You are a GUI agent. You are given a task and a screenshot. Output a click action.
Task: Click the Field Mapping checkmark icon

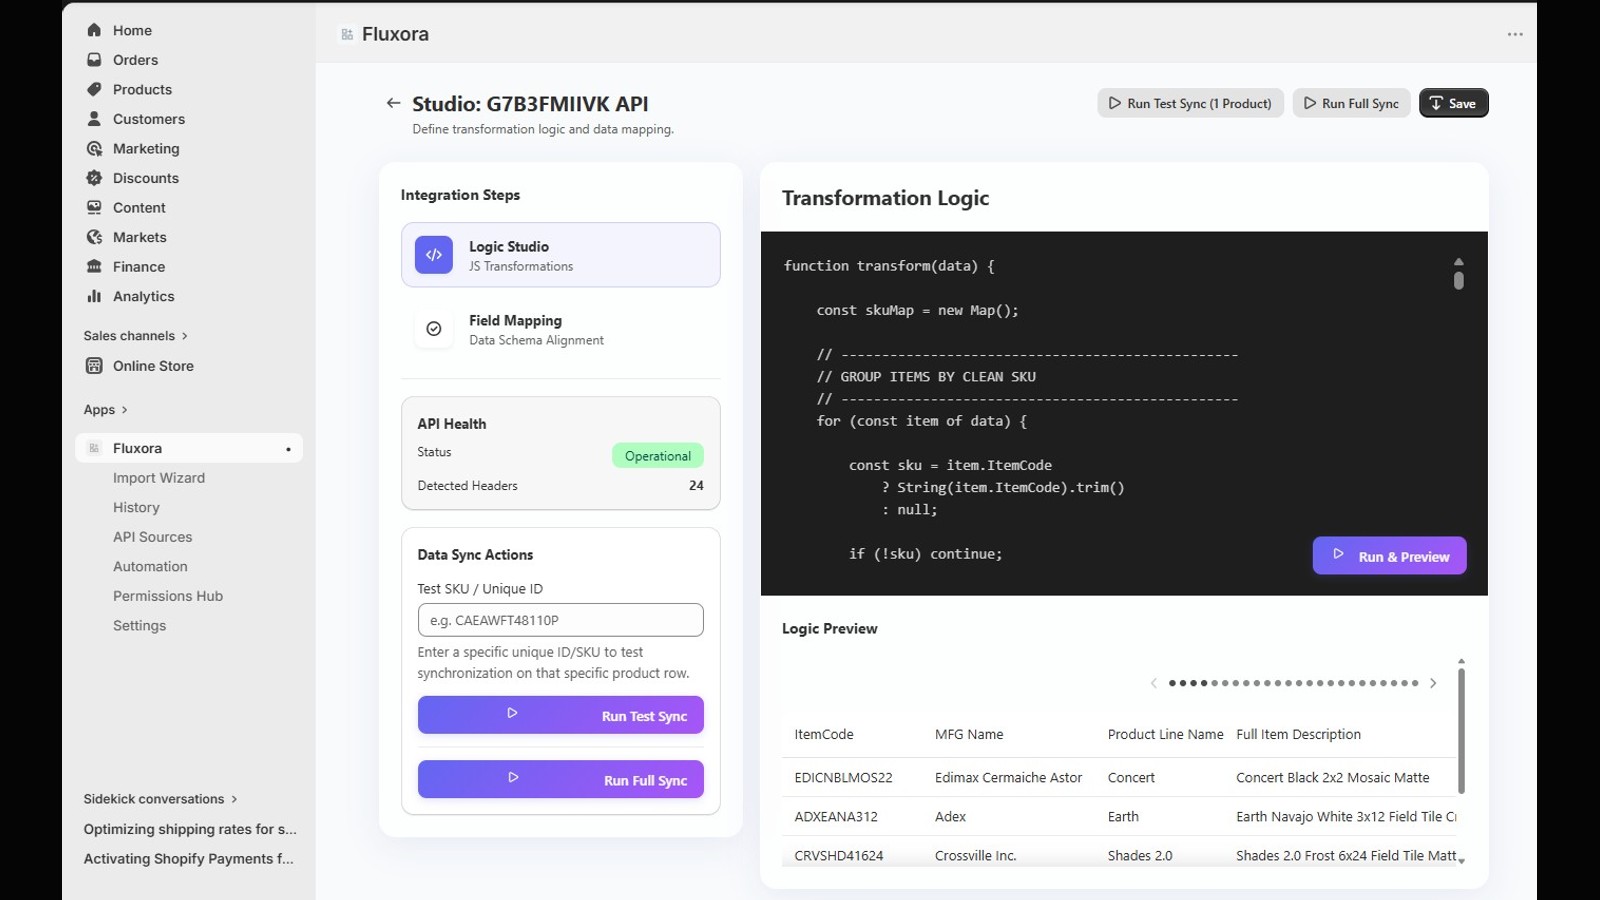434,329
